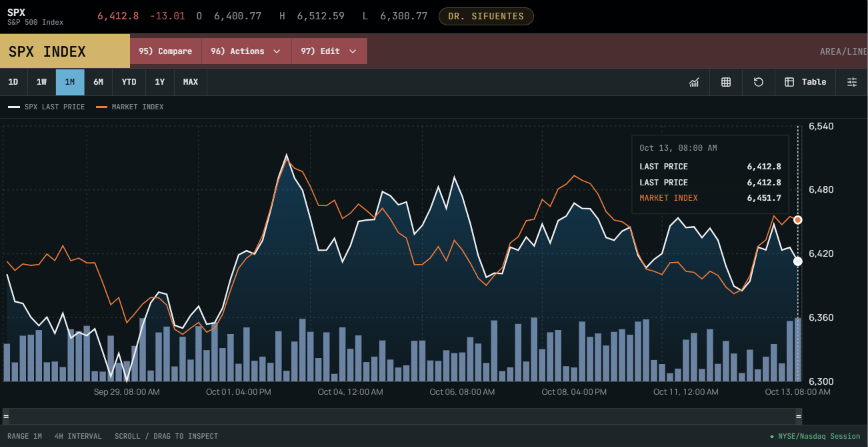This screenshot has height=447, width=868.
Task: Click the range navigator scrollbar track
Action: click(x=402, y=417)
